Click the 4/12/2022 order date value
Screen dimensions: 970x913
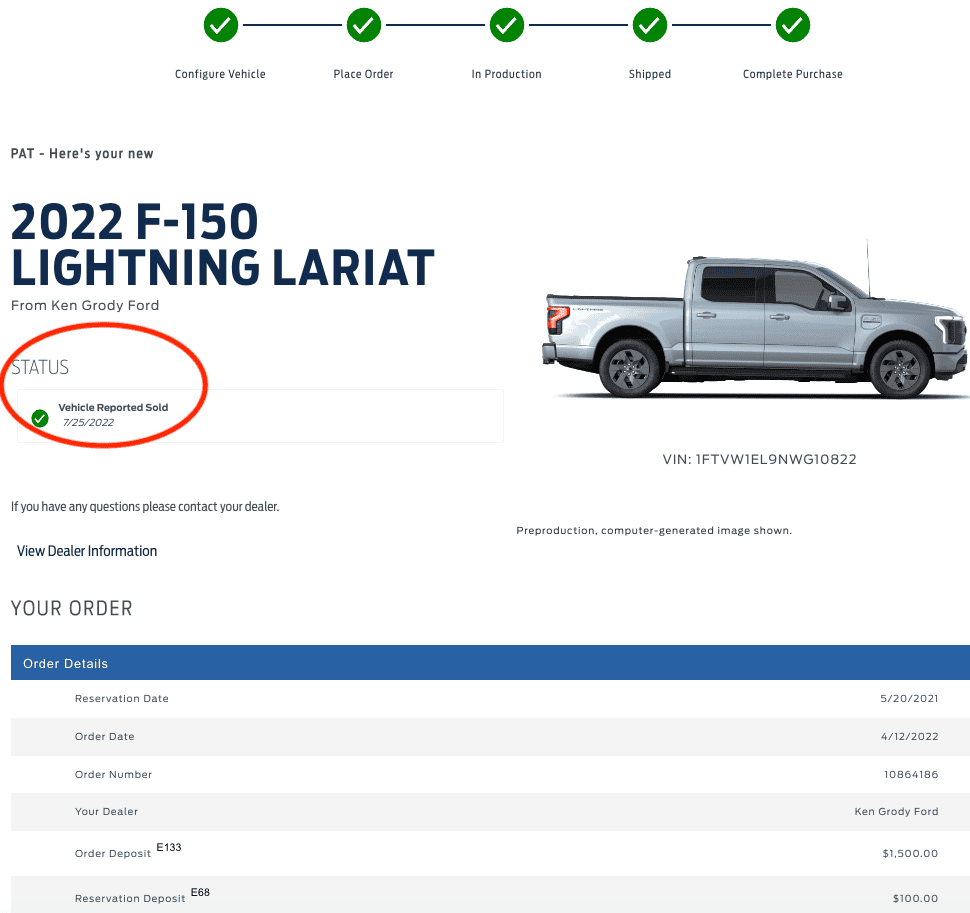[909, 737]
